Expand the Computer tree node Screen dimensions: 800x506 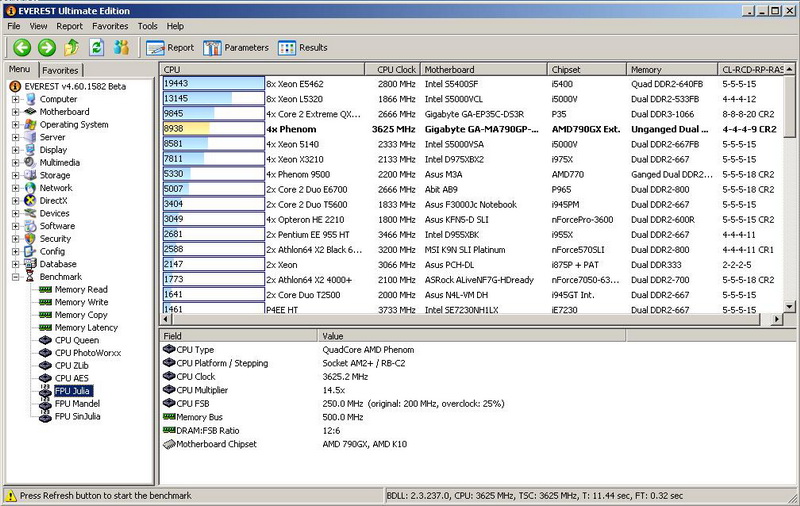click(15, 99)
